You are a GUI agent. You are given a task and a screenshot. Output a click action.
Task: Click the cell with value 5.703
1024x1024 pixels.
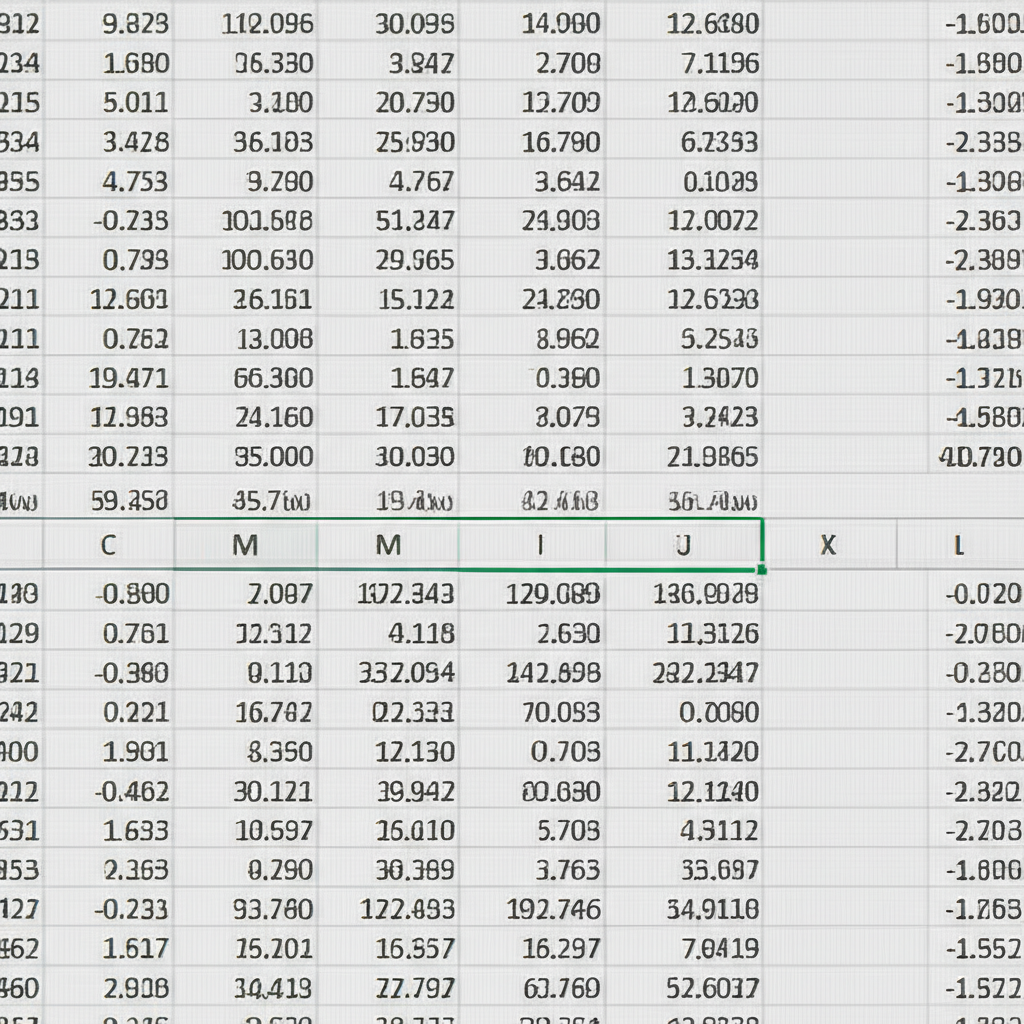[x=532, y=830]
